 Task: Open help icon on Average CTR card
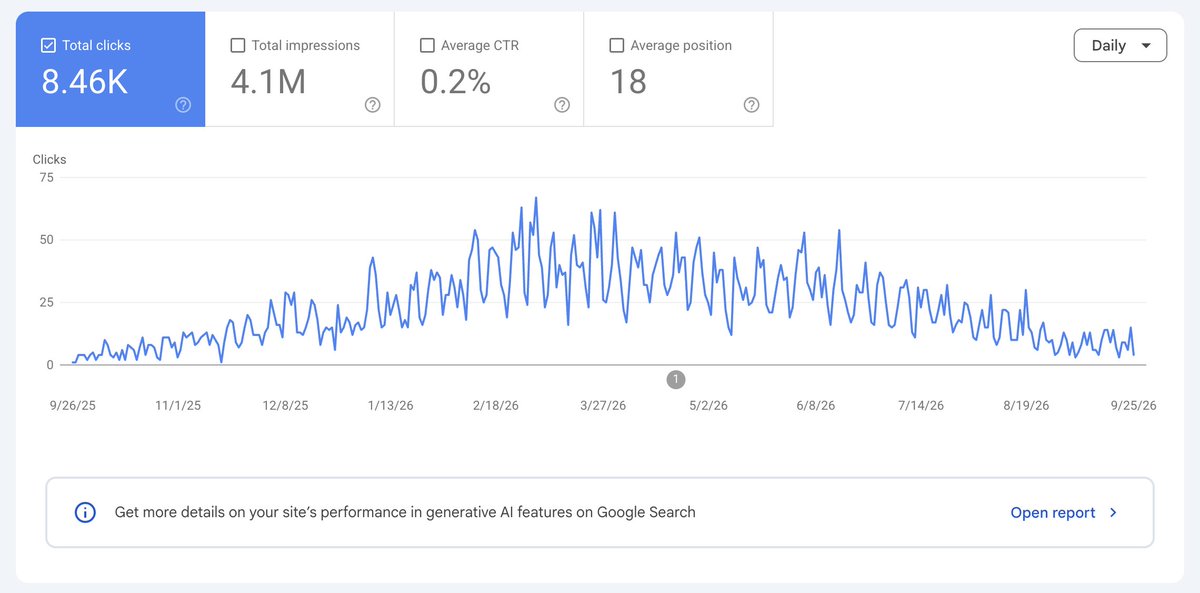coord(562,105)
